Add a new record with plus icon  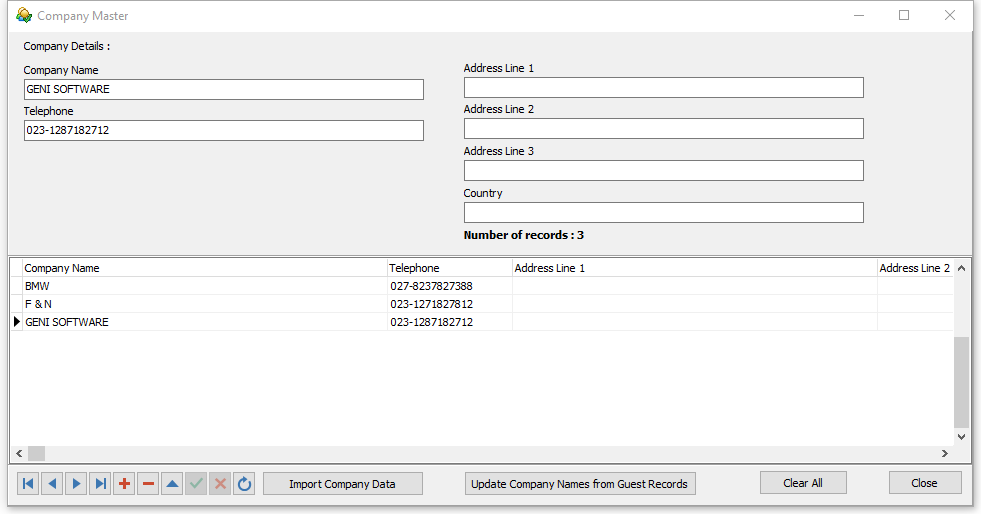(x=124, y=484)
